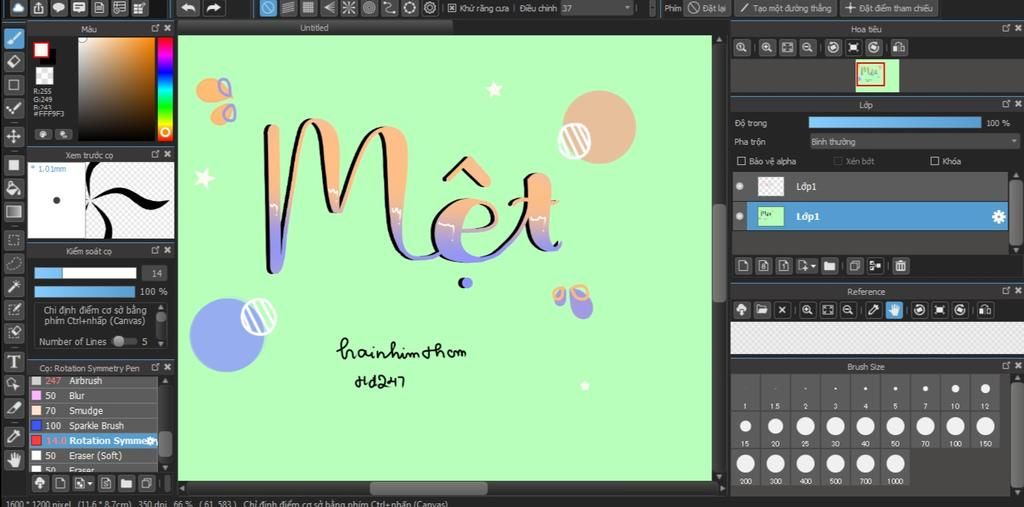The width and height of the screenshot is (1024, 507).
Task: Enable the Bảo vệ alpha checkbox
Action: [741, 161]
